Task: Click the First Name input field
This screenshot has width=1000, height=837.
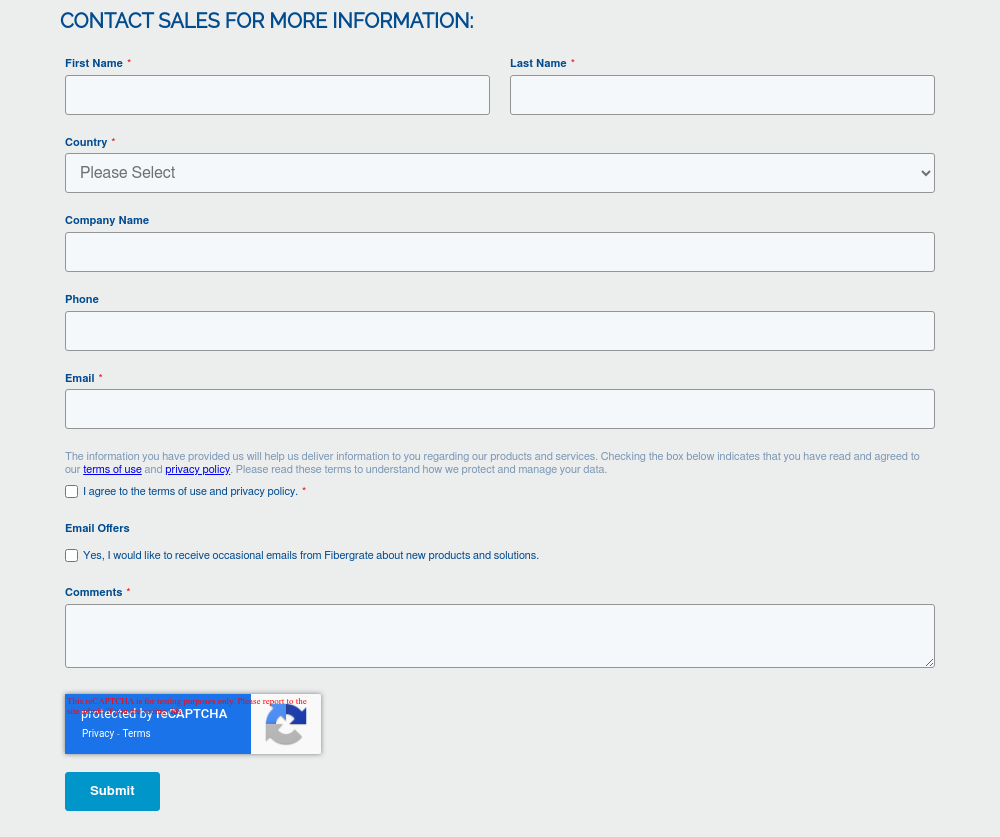Action: coord(277,95)
